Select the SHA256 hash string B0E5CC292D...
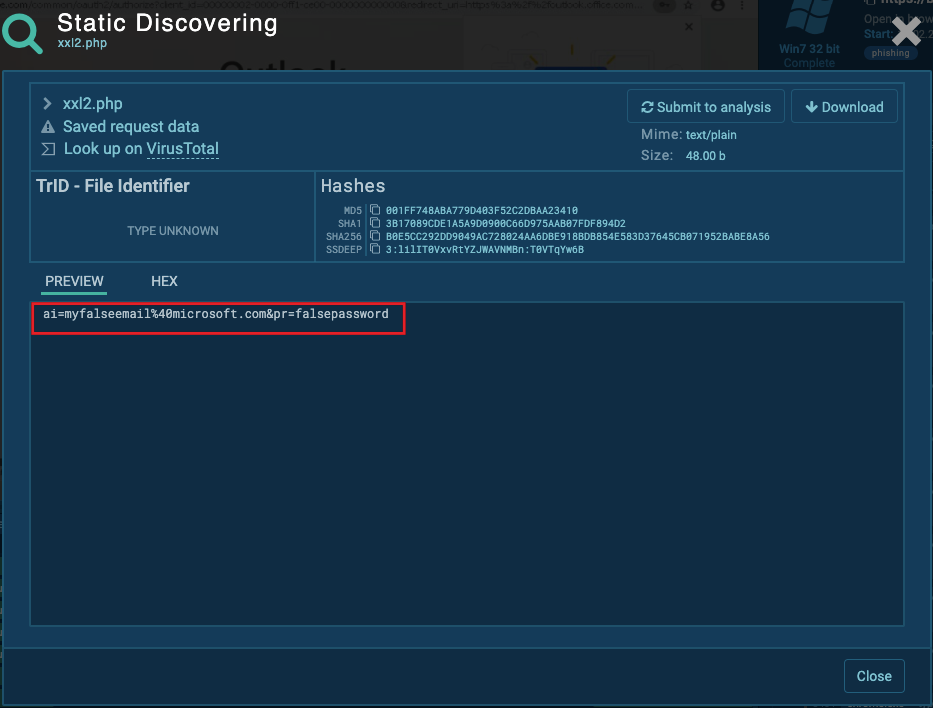The height and width of the screenshot is (708, 933). pos(577,236)
